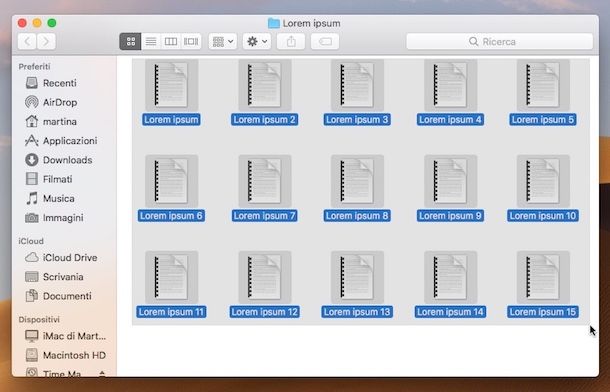
Task: Open the gear action menu
Action: 257,41
